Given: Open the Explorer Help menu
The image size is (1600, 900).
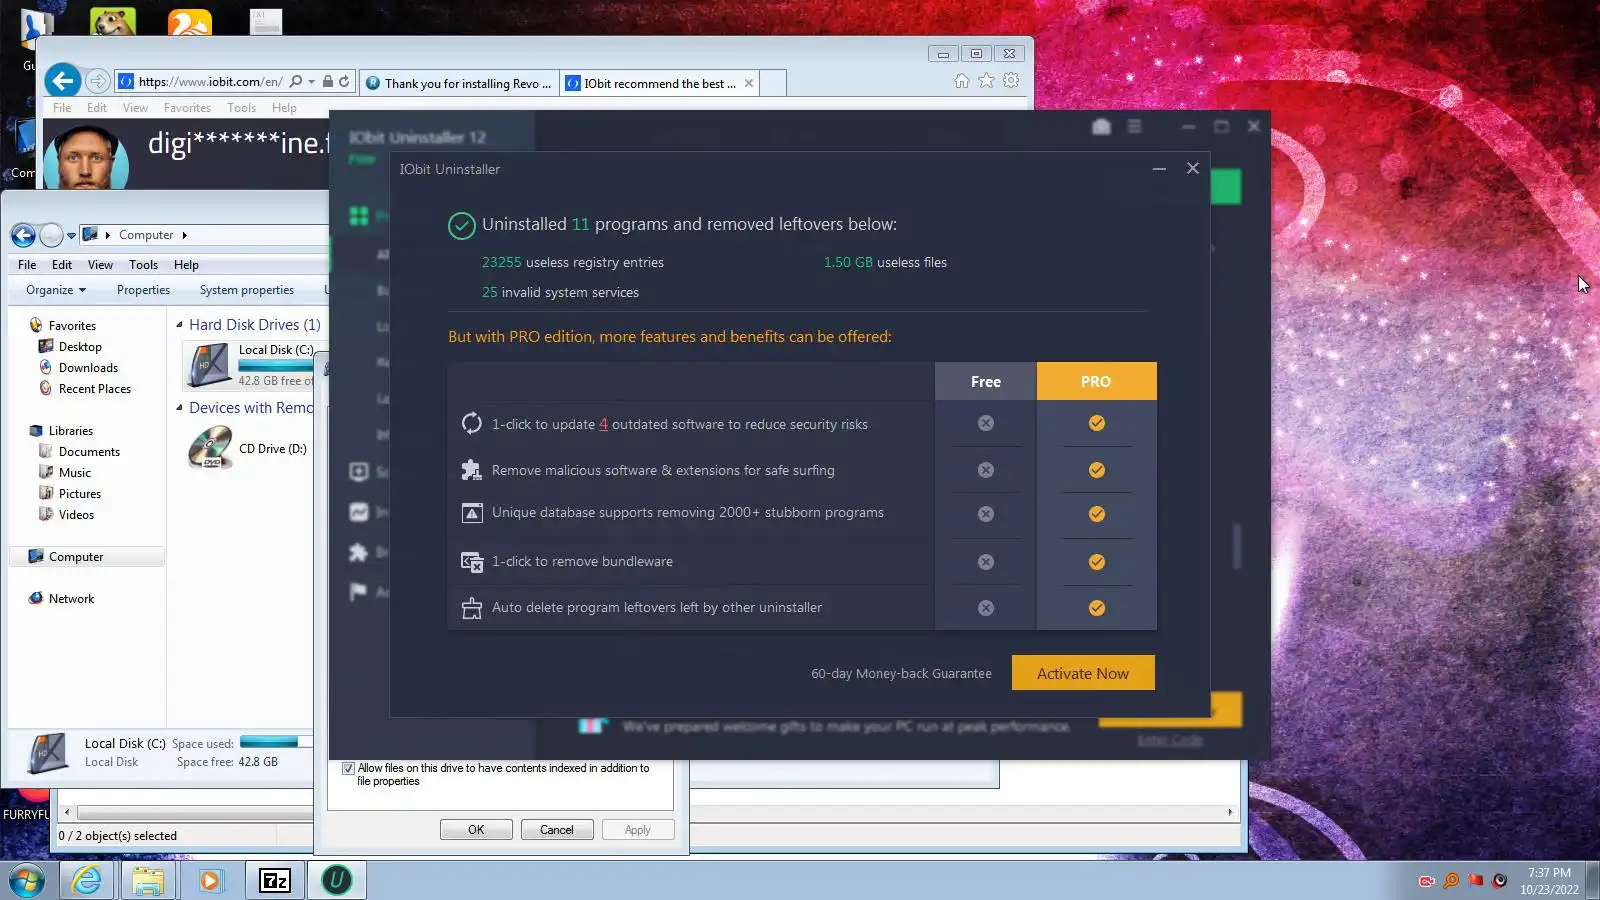Looking at the screenshot, I should [x=186, y=265].
